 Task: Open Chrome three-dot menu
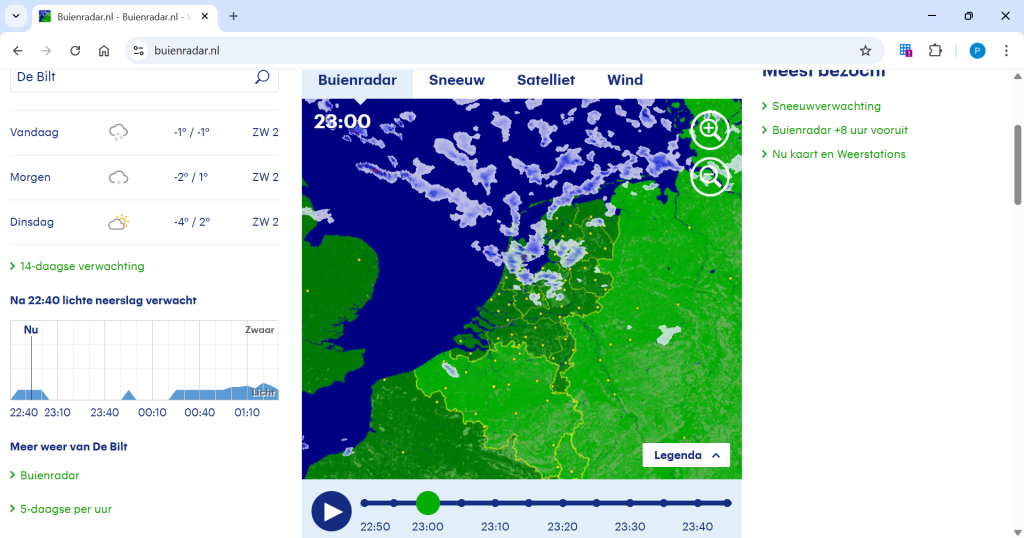point(1006,50)
